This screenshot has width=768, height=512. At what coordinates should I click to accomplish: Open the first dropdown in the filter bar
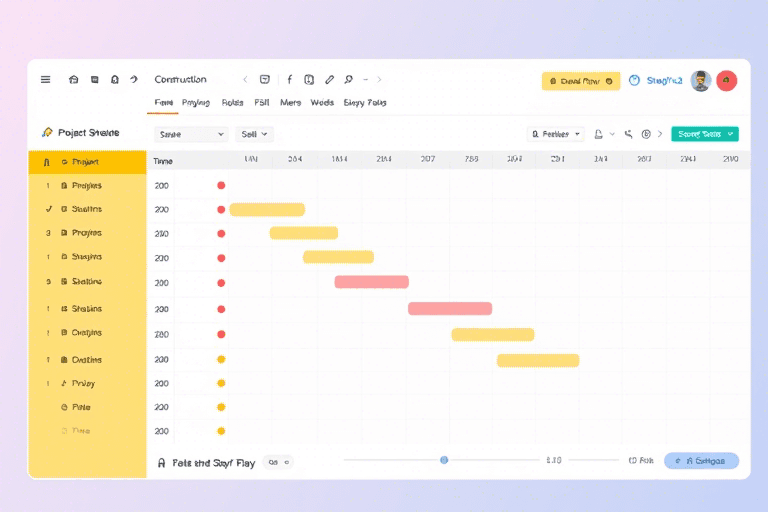[x=192, y=134]
